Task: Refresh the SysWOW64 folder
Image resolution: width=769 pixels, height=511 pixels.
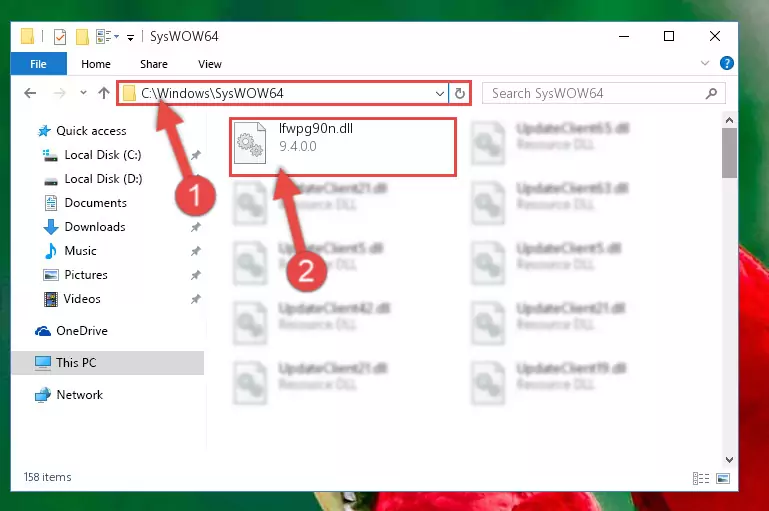Action: click(460, 93)
